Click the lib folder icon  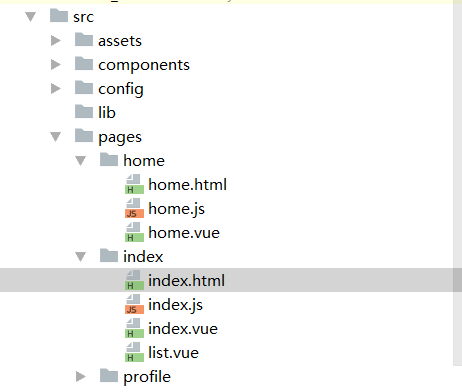[x=84, y=112]
